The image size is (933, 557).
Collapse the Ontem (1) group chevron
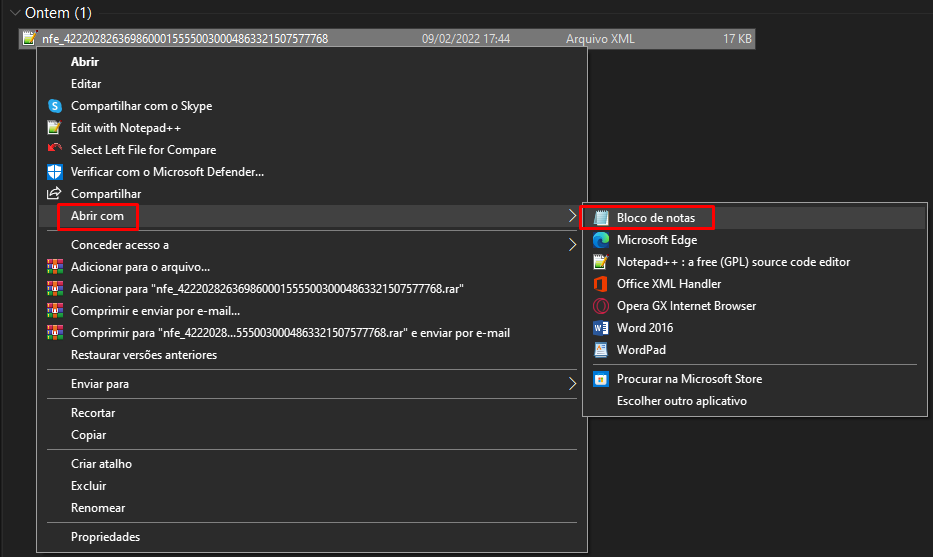pyautogui.click(x=15, y=12)
